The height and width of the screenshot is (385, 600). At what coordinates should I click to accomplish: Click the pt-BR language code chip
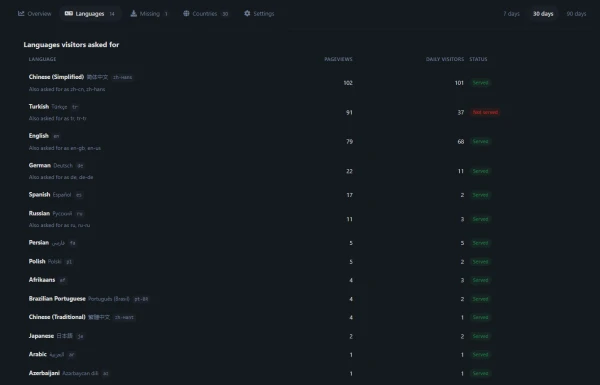[141, 299]
